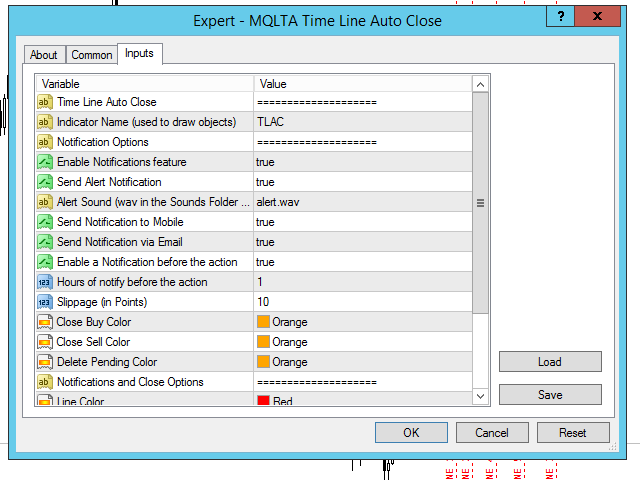
Task: Click the color icon beside Close Buy Color
Action: pyautogui.click(x=45, y=322)
